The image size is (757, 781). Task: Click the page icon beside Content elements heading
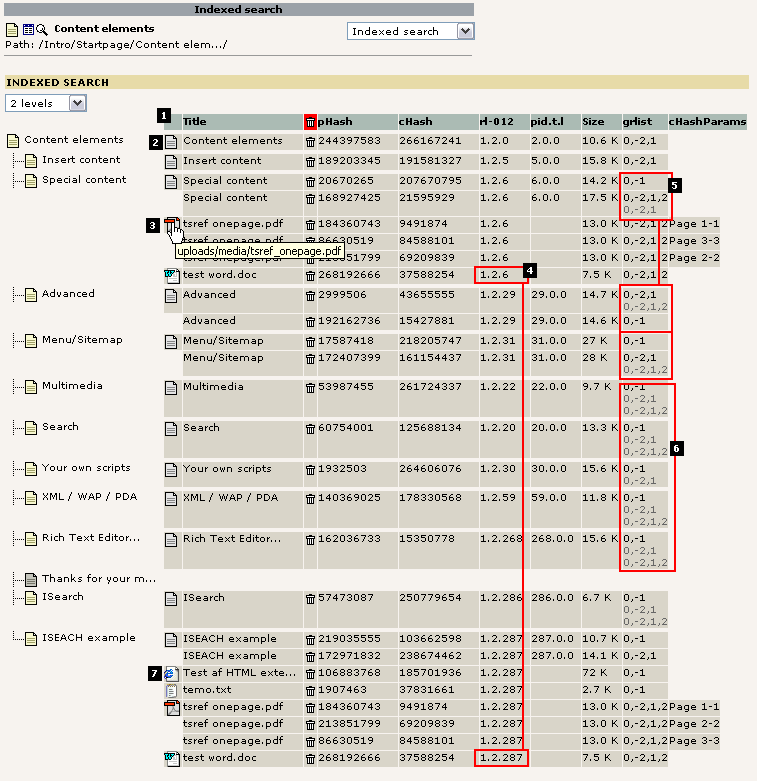point(12,30)
